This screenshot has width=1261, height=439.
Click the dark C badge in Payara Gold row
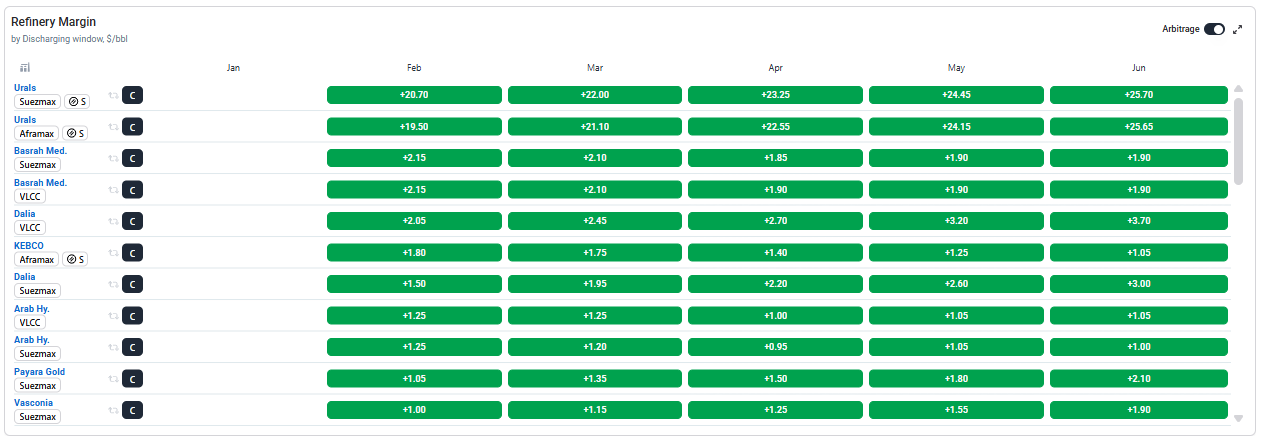tap(133, 379)
